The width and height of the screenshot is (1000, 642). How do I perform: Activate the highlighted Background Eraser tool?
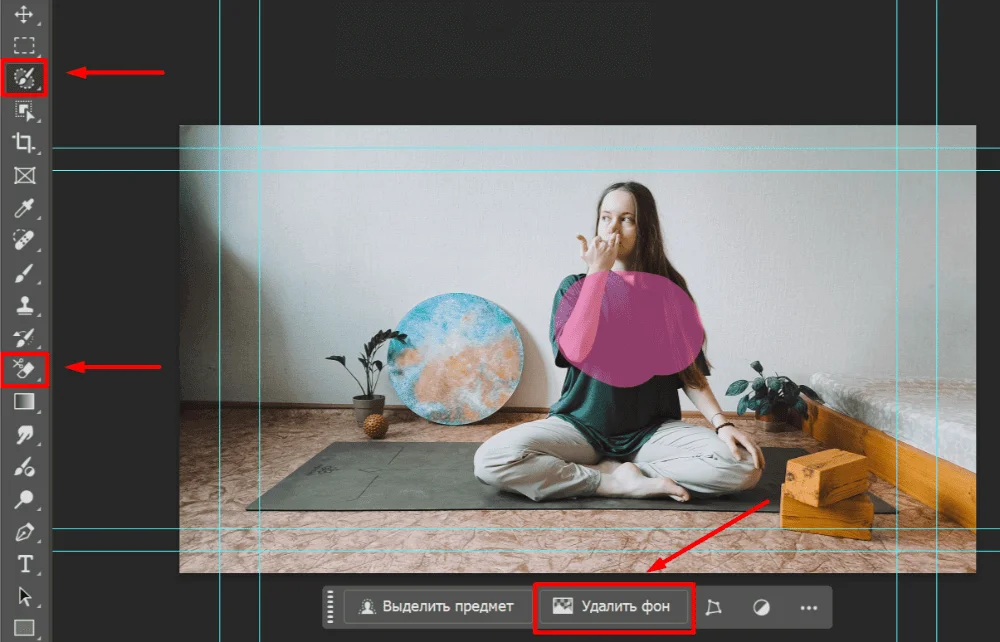click(24, 369)
